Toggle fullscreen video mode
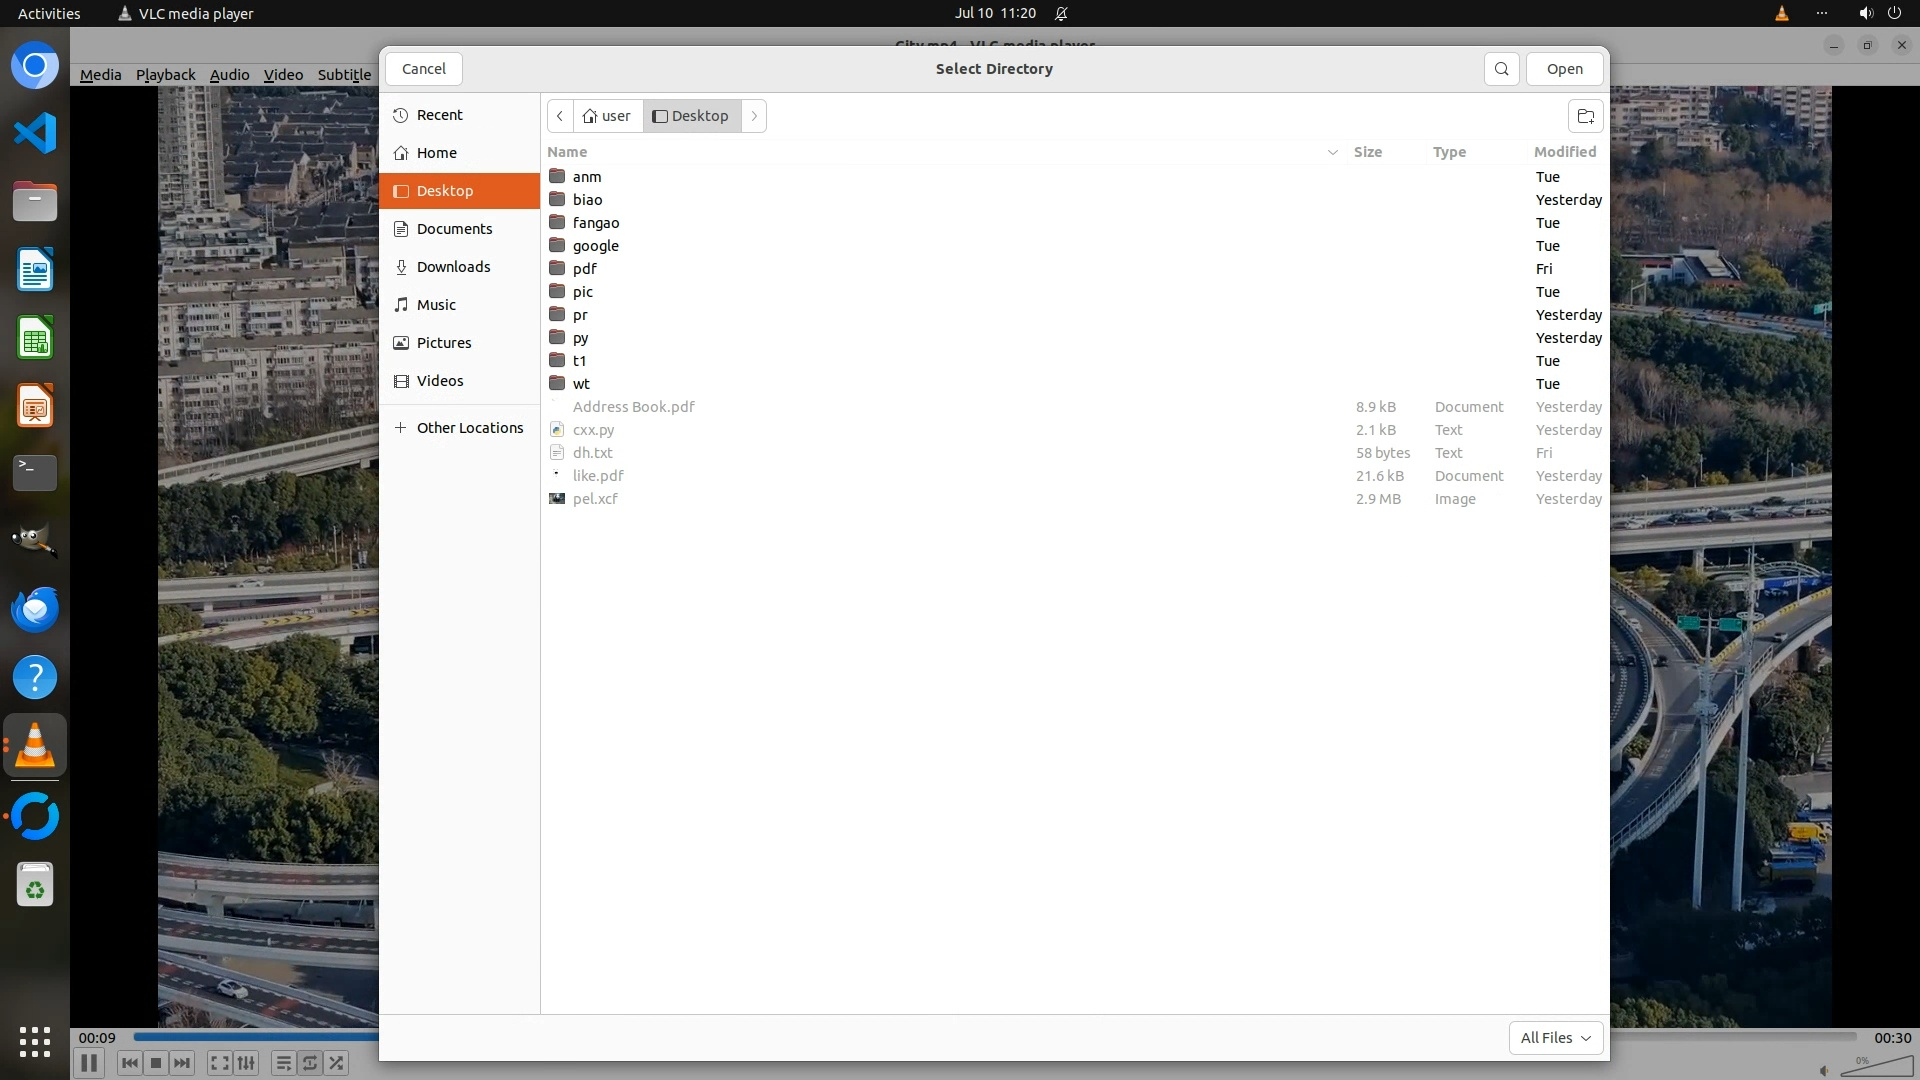Screen dimensions: 1920x1080 point(220,1063)
